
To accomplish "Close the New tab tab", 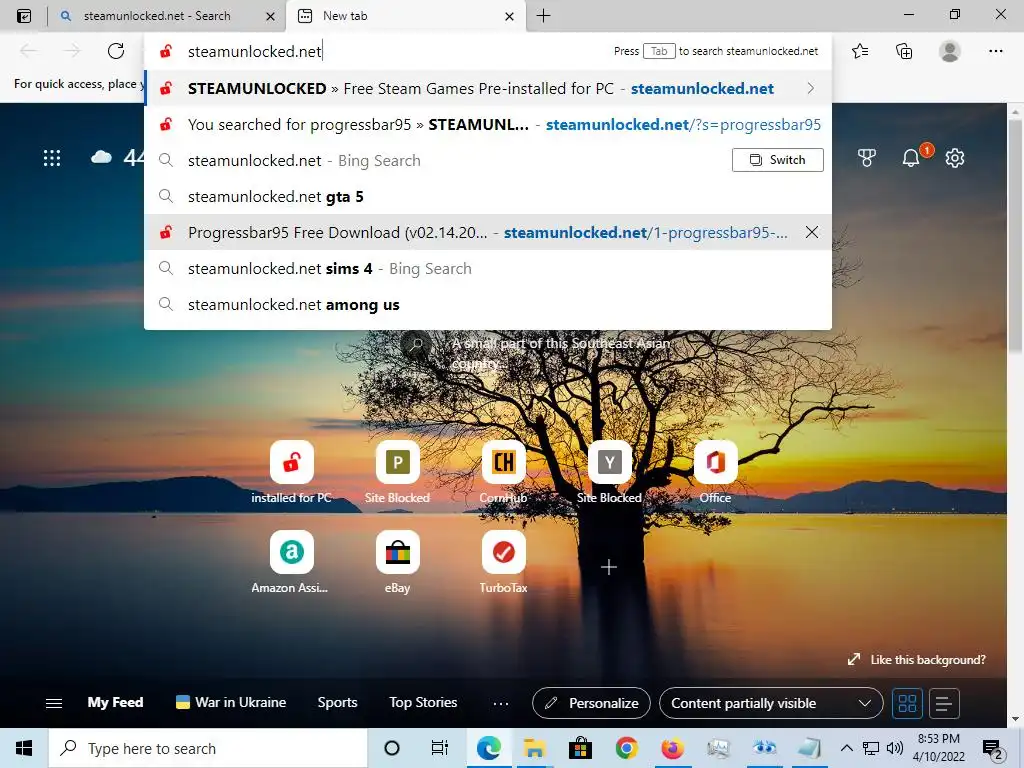I will pyautogui.click(x=509, y=16).
